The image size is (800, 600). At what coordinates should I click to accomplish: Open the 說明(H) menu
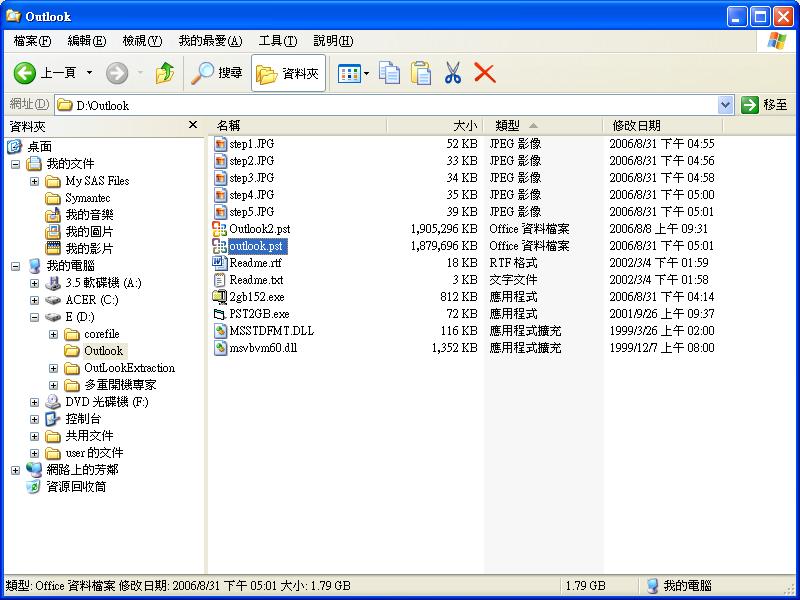pos(333,41)
